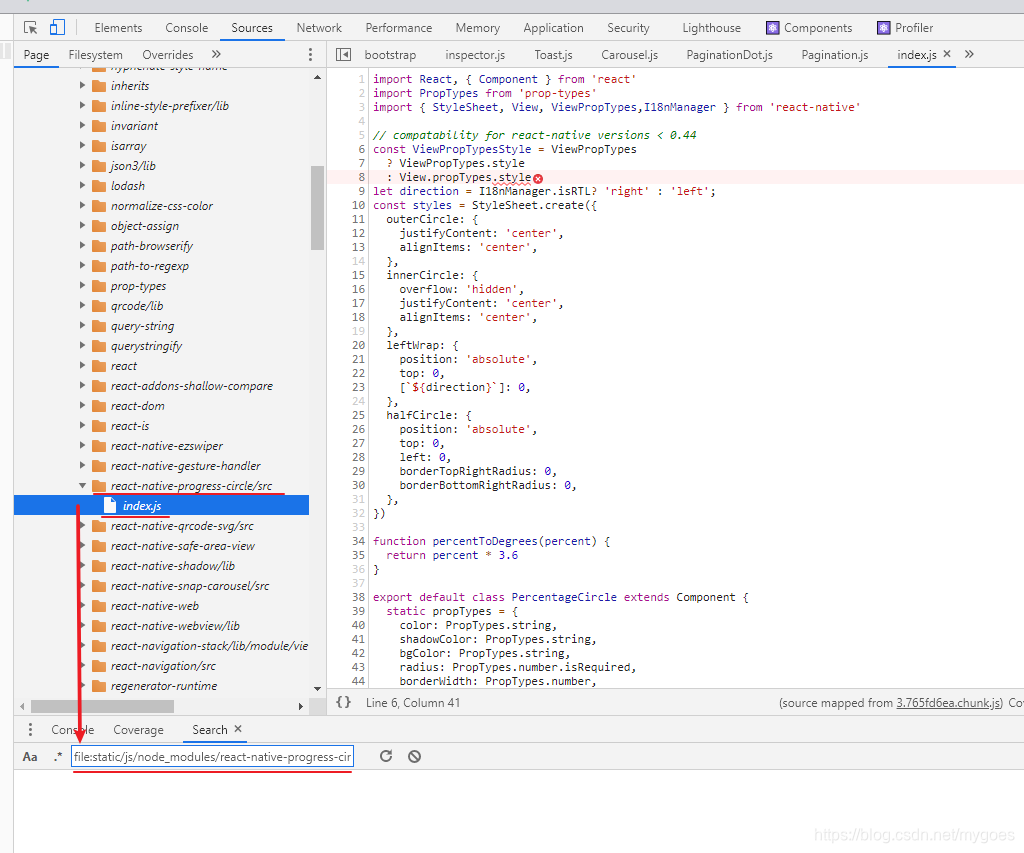Image resolution: width=1024 pixels, height=853 pixels.
Task: Expand the react-native-web folder
Action: (82, 605)
